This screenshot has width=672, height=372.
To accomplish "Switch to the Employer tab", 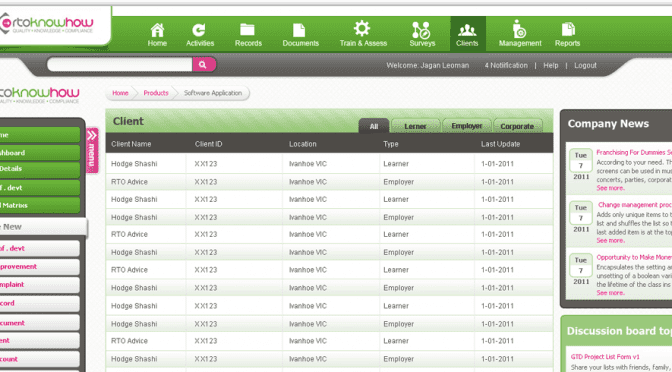I will tap(467, 126).
